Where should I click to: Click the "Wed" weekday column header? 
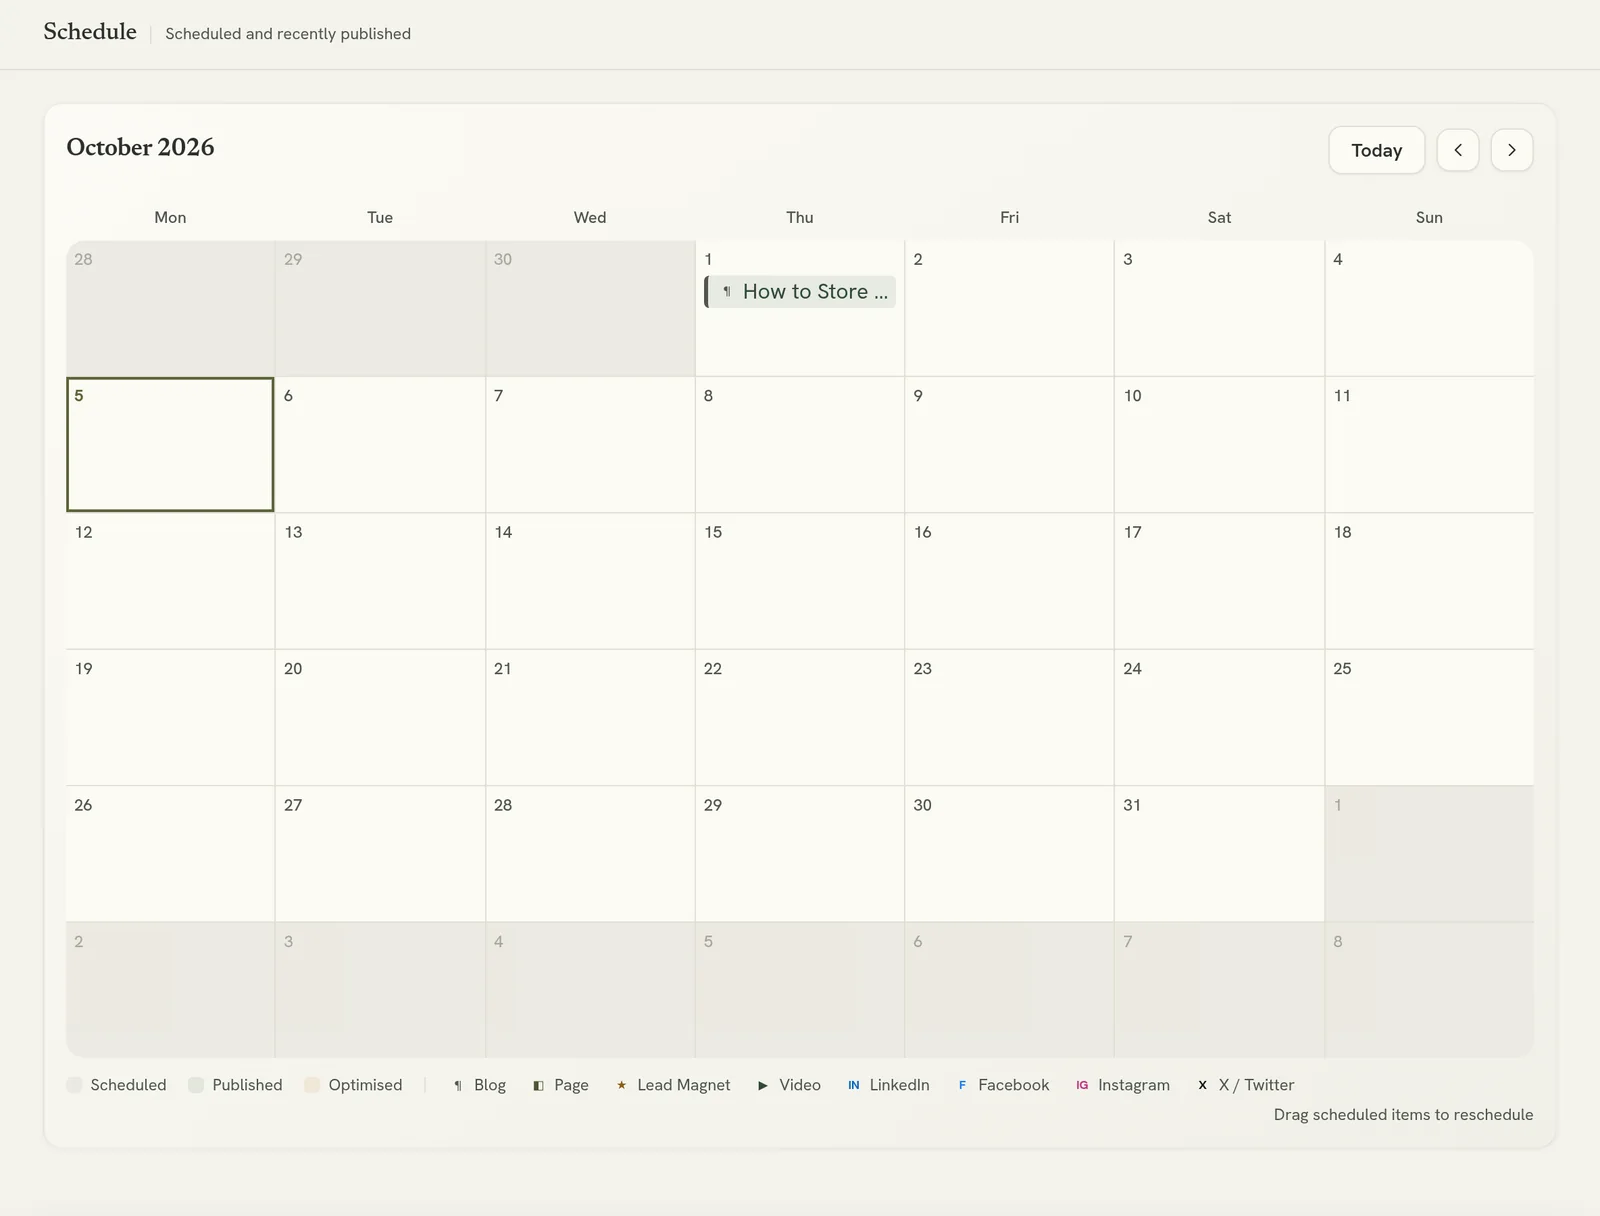tap(590, 217)
